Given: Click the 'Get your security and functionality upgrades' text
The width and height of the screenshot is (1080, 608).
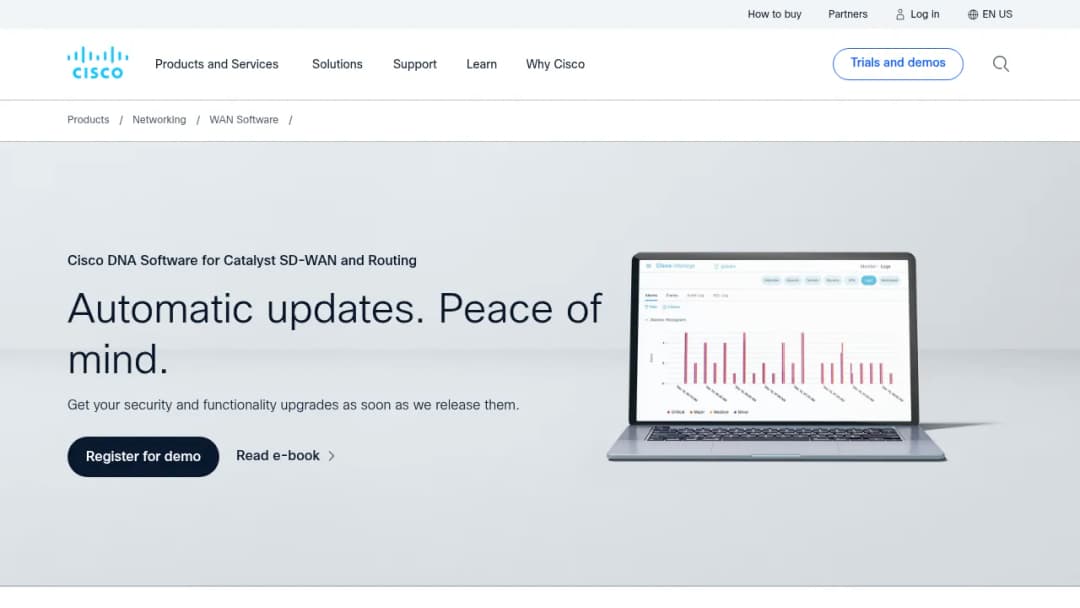Looking at the screenshot, I should tap(293, 405).
